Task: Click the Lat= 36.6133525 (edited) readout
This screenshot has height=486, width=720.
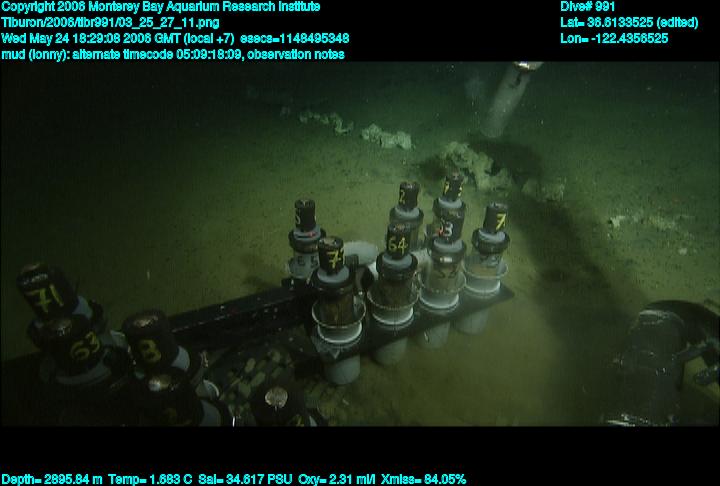Action: tap(629, 23)
